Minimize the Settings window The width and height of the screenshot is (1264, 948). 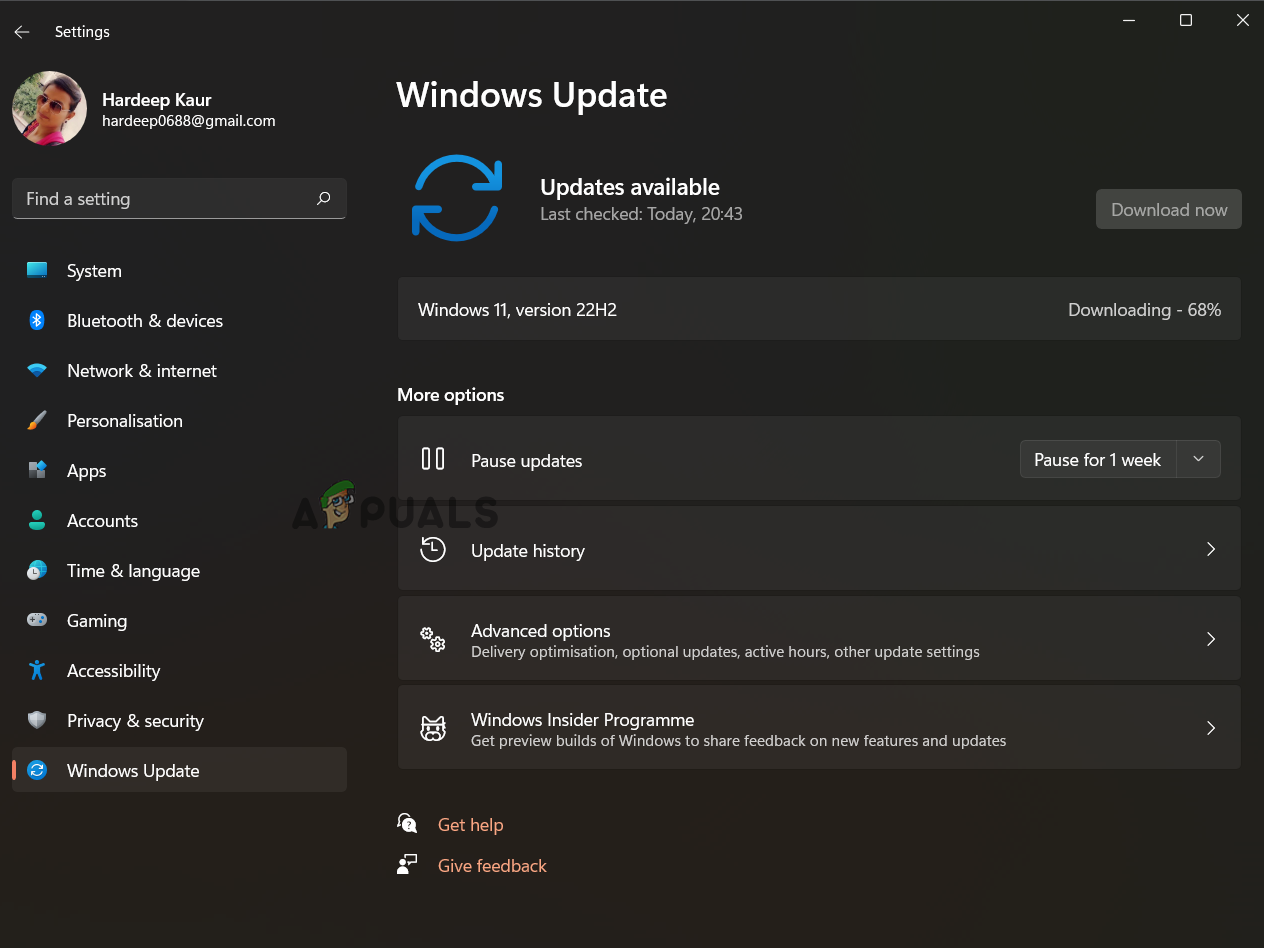point(1129,20)
